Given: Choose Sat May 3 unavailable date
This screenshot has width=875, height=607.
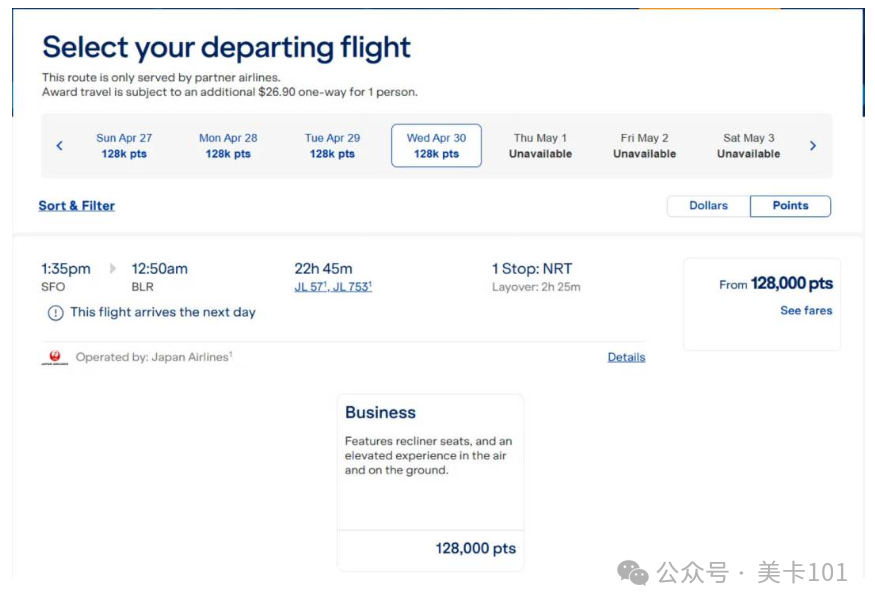Looking at the screenshot, I should [748, 146].
